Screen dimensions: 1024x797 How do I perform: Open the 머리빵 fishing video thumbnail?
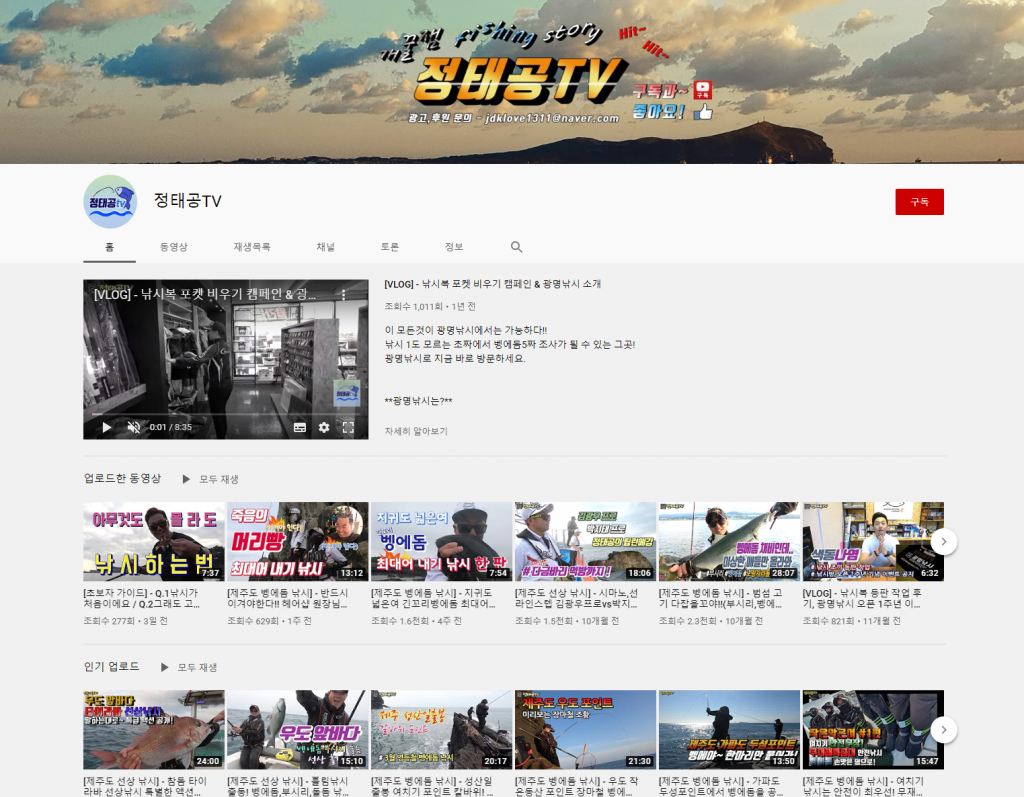click(x=297, y=541)
